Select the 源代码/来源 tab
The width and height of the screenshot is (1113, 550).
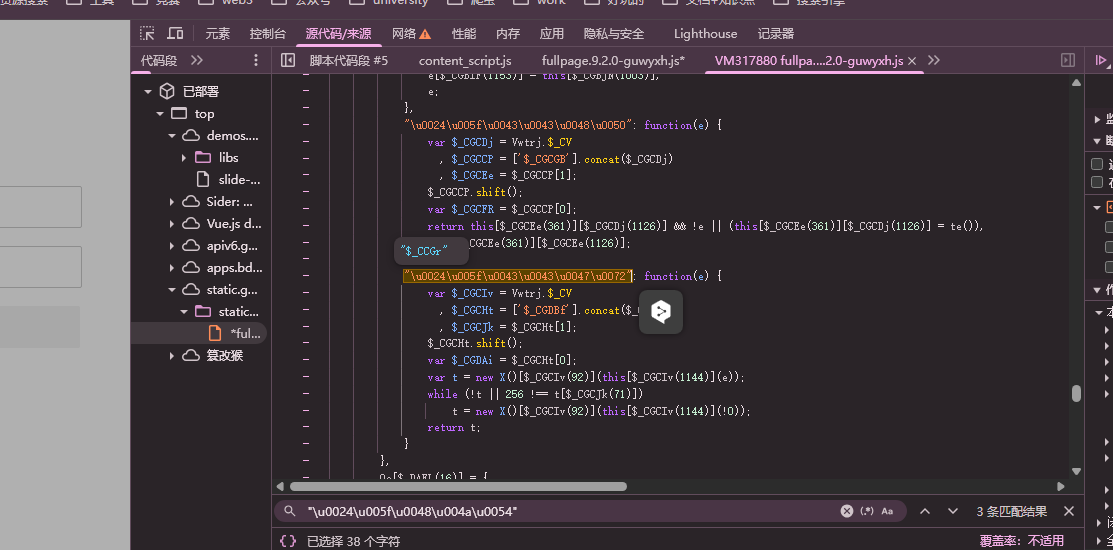pyautogui.click(x=339, y=33)
